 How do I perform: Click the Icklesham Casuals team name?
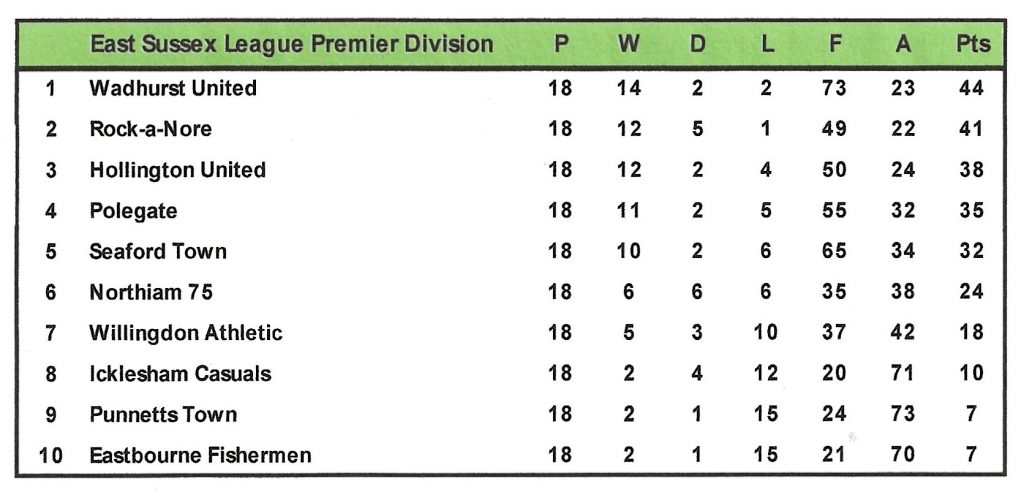pos(180,374)
